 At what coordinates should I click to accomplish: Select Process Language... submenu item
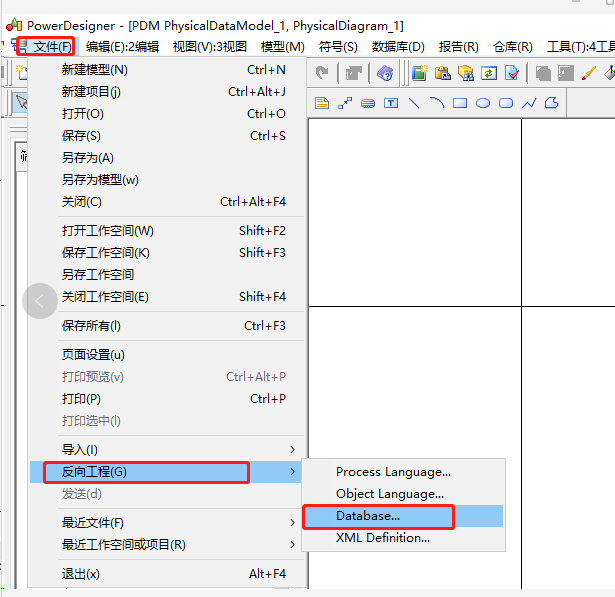pyautogui.click(x=404, y=472)
